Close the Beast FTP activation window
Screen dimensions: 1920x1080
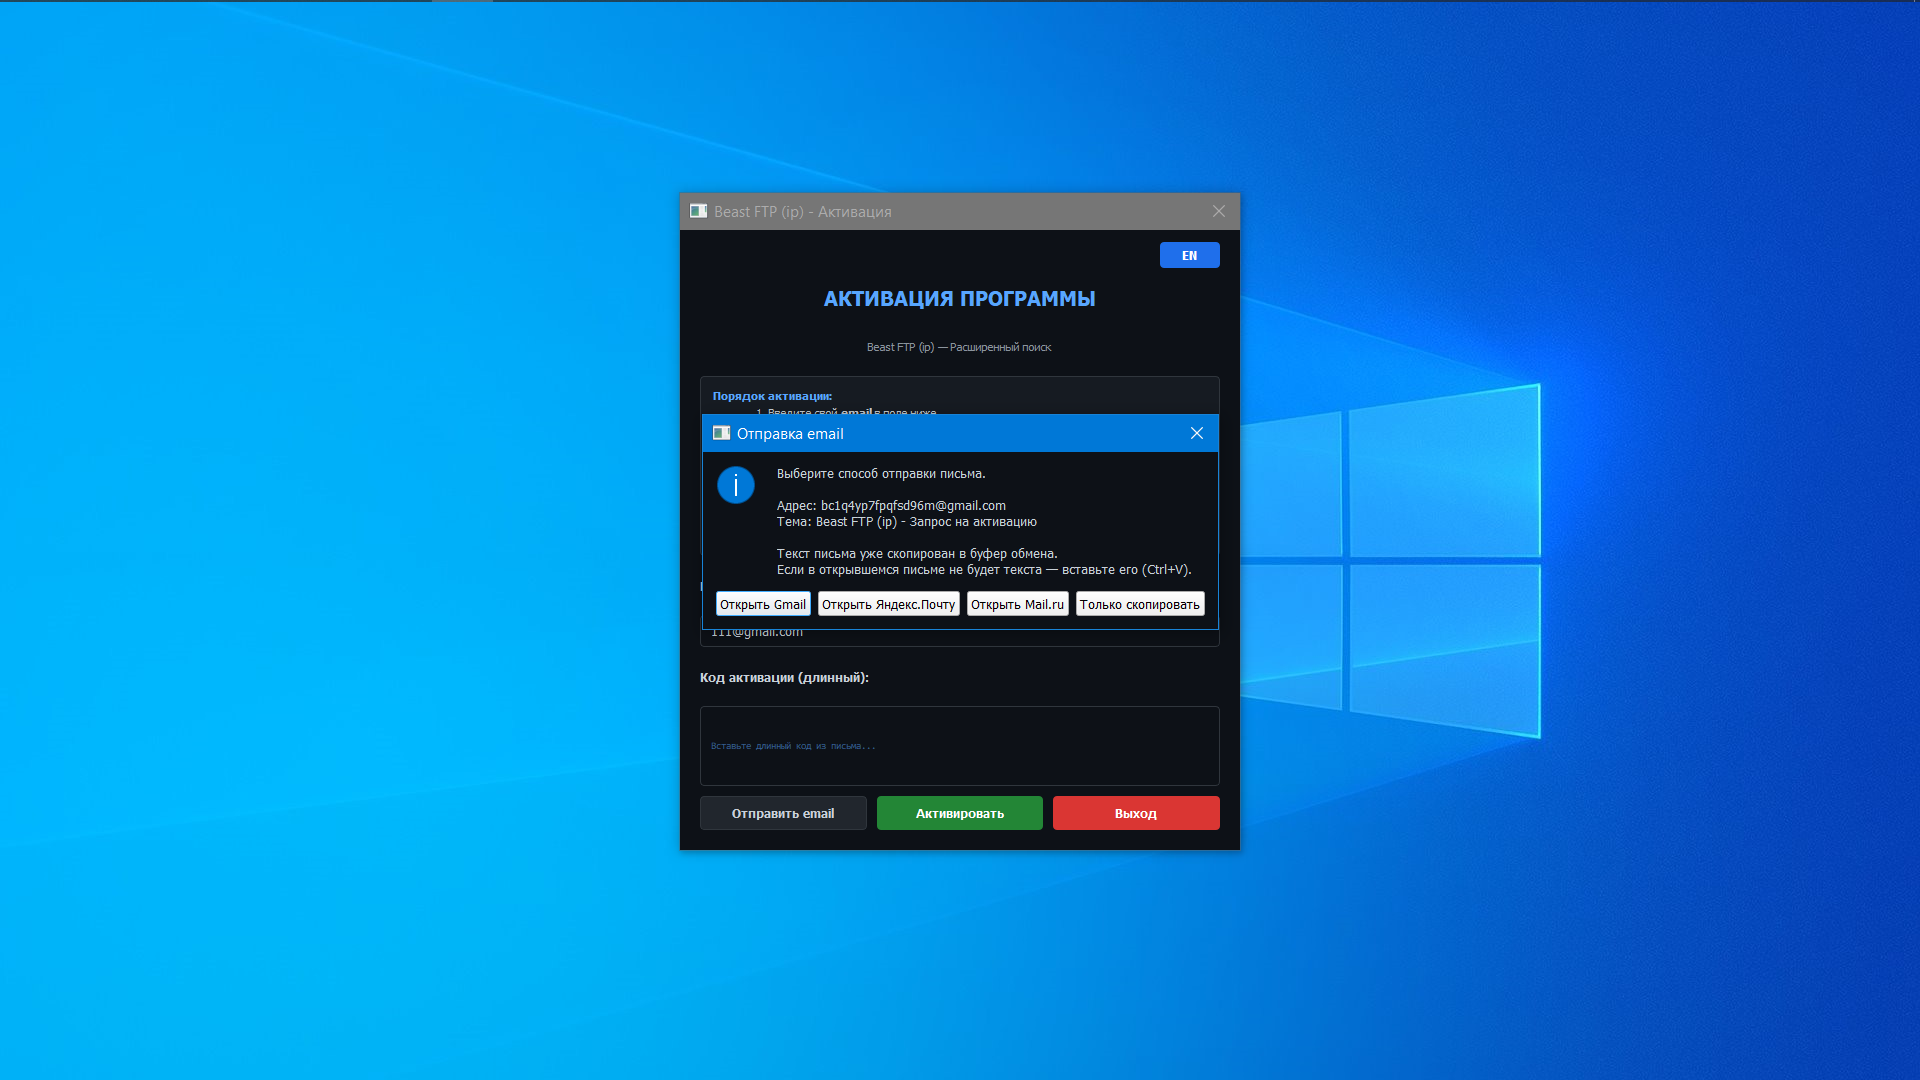coord(1218,211)
